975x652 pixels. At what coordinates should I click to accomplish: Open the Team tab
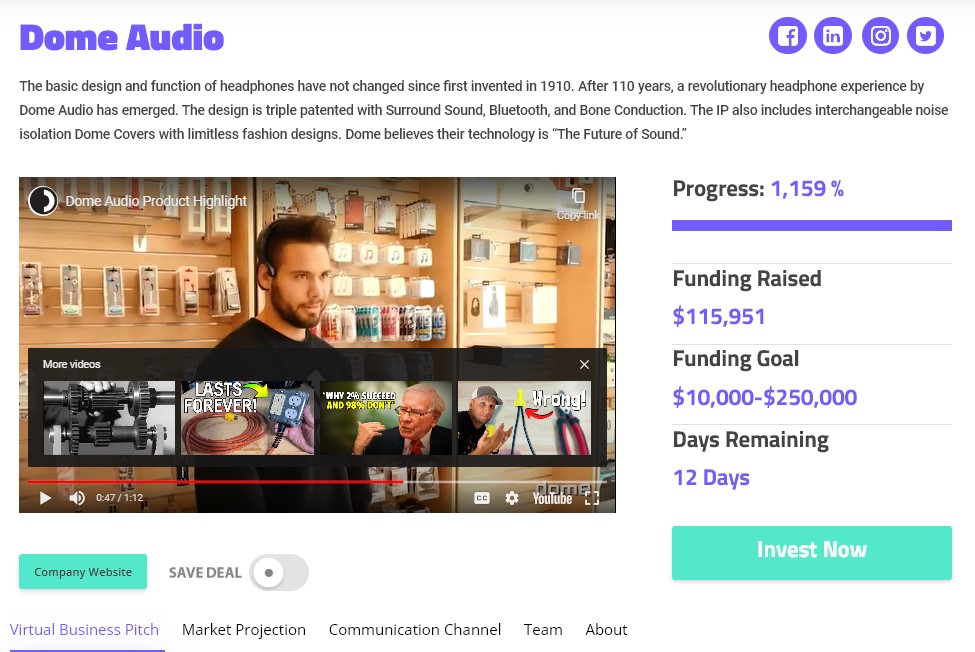pos(543,630)
